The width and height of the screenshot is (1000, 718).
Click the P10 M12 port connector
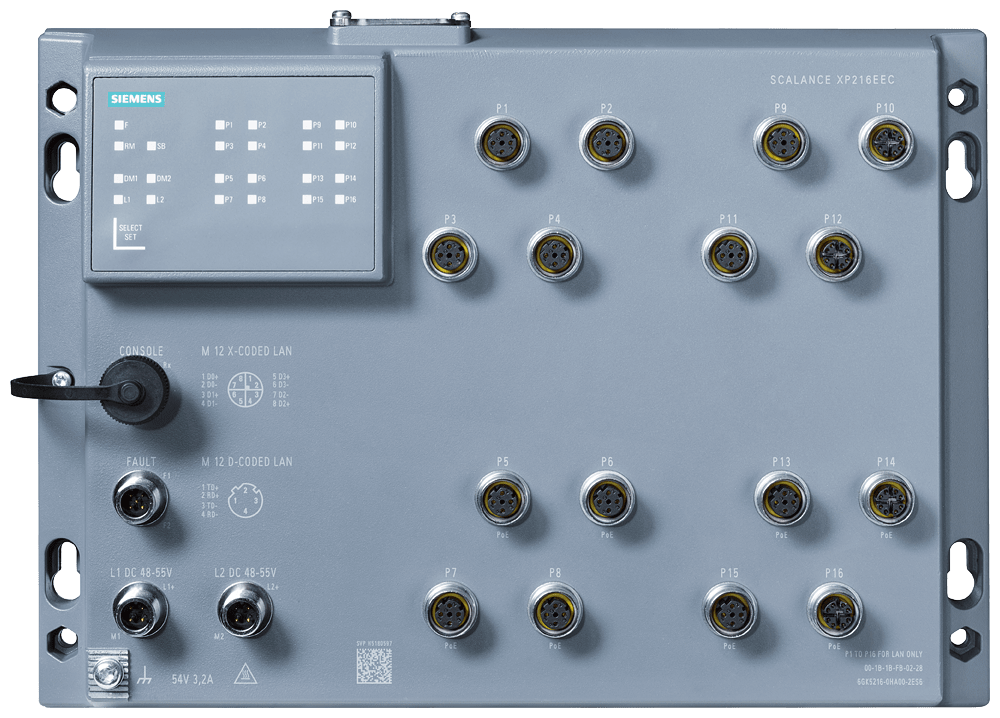click(x=885, y=142)
